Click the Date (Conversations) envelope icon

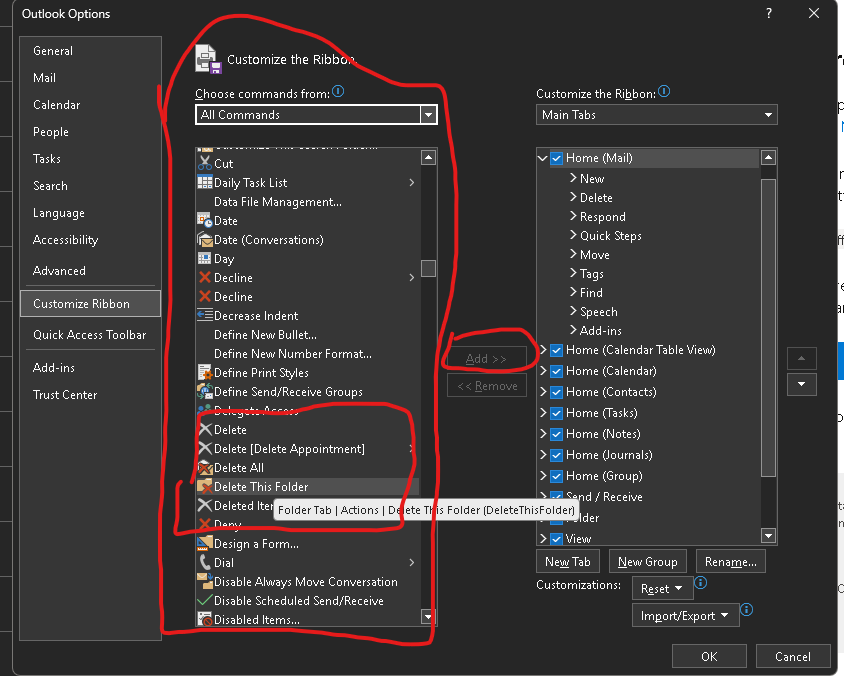click(x=205, y=240)
